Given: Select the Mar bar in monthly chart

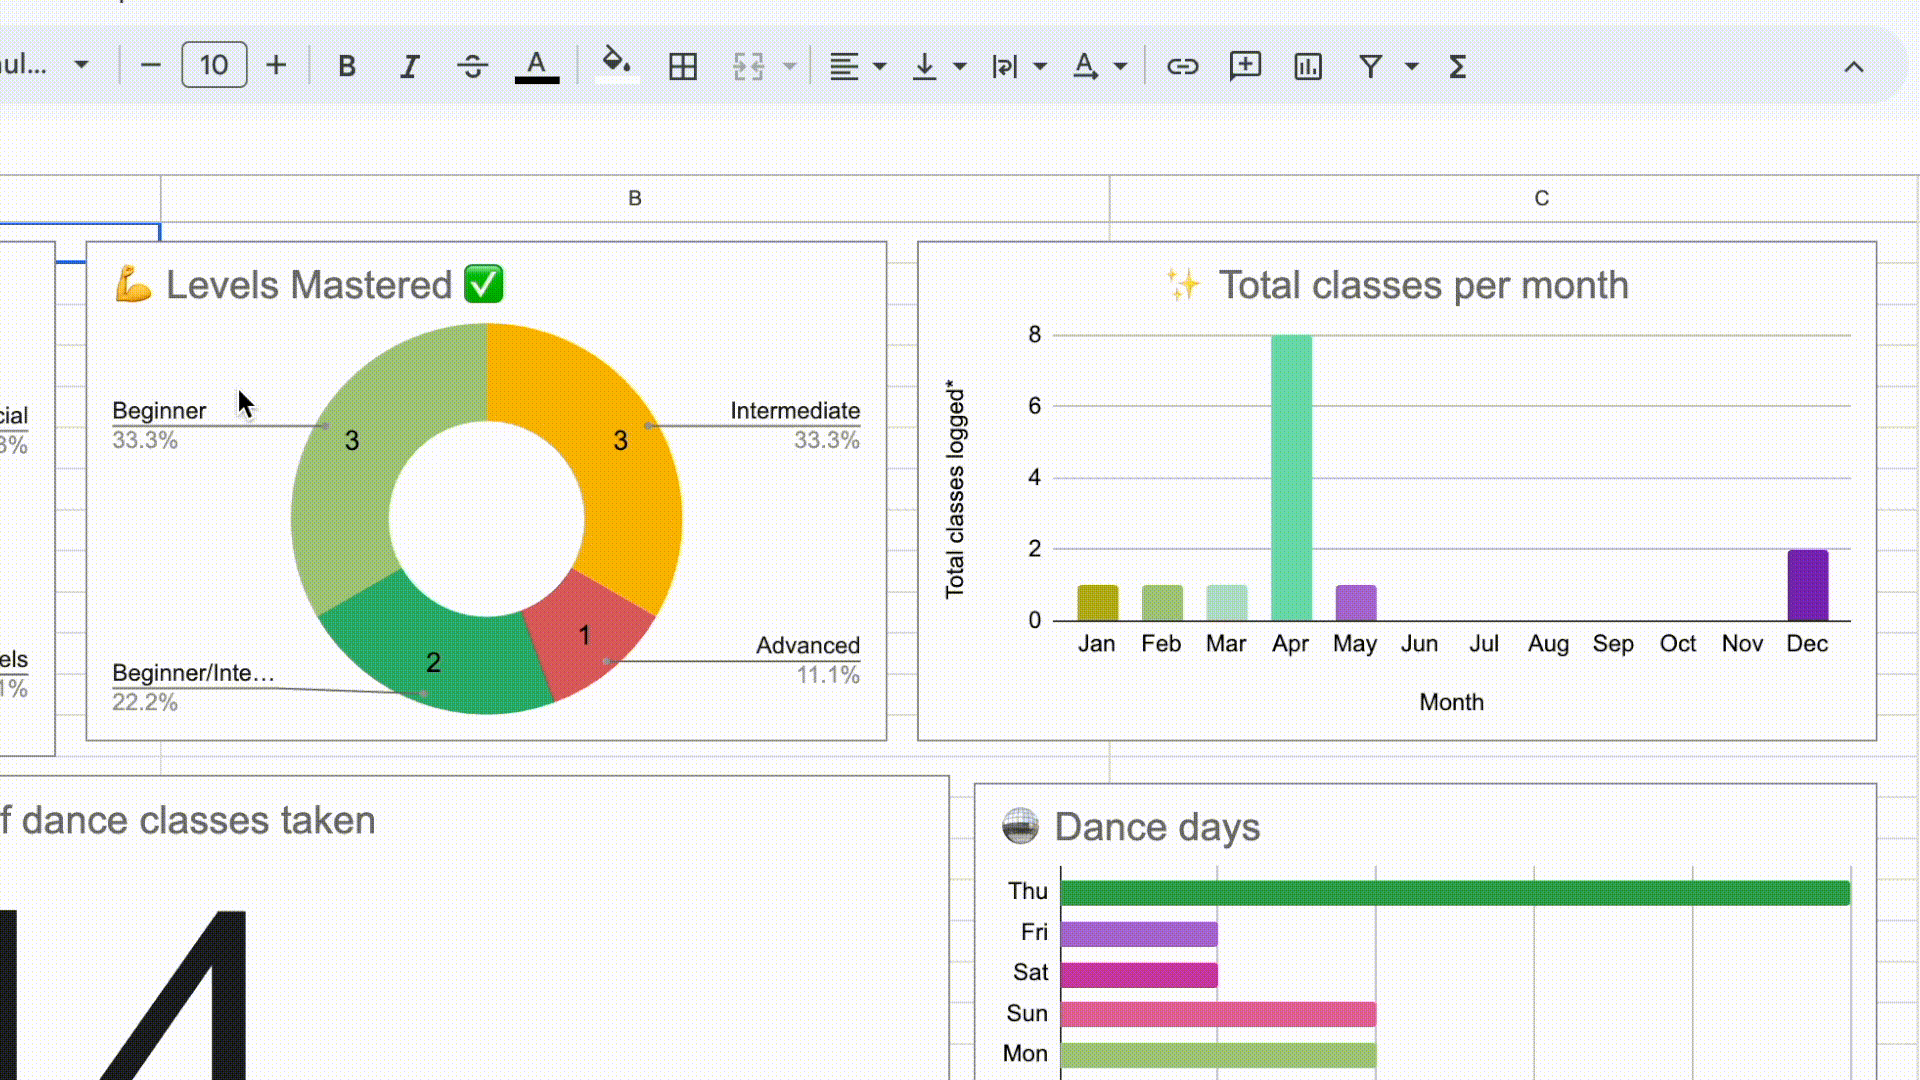Looking at the screenshot, I should pos(1227,603).
